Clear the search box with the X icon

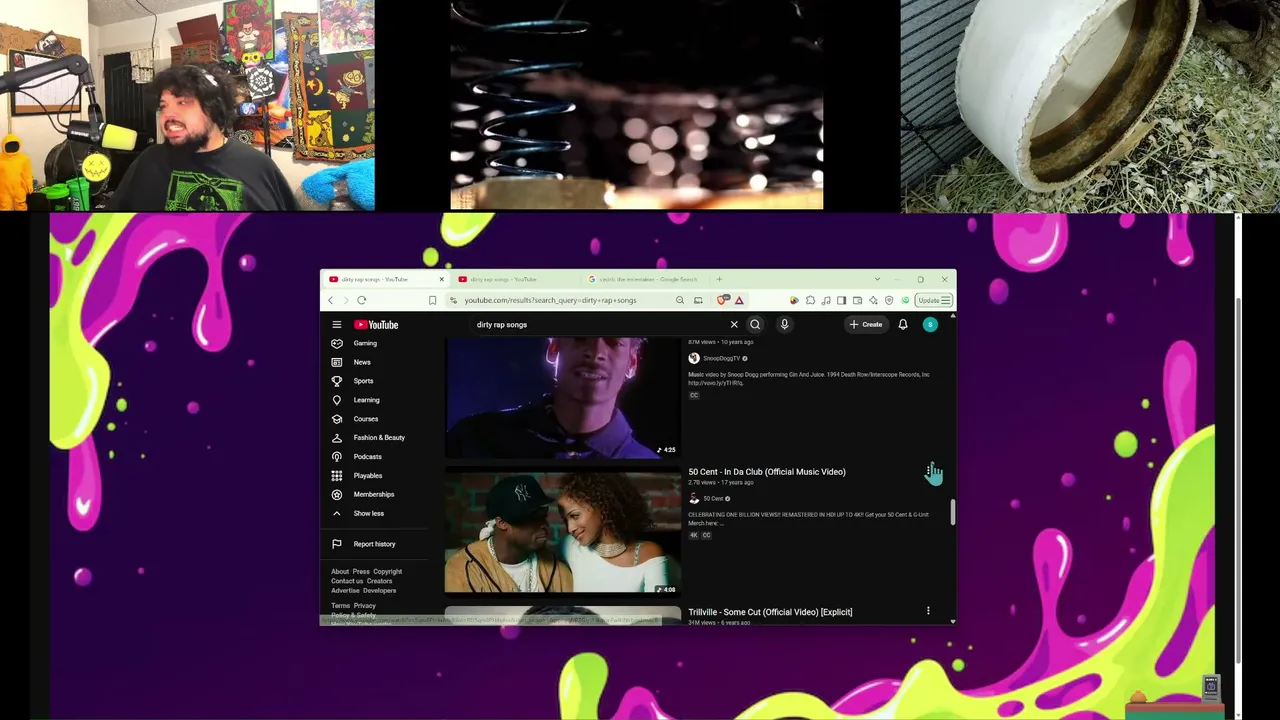(734, 325)
